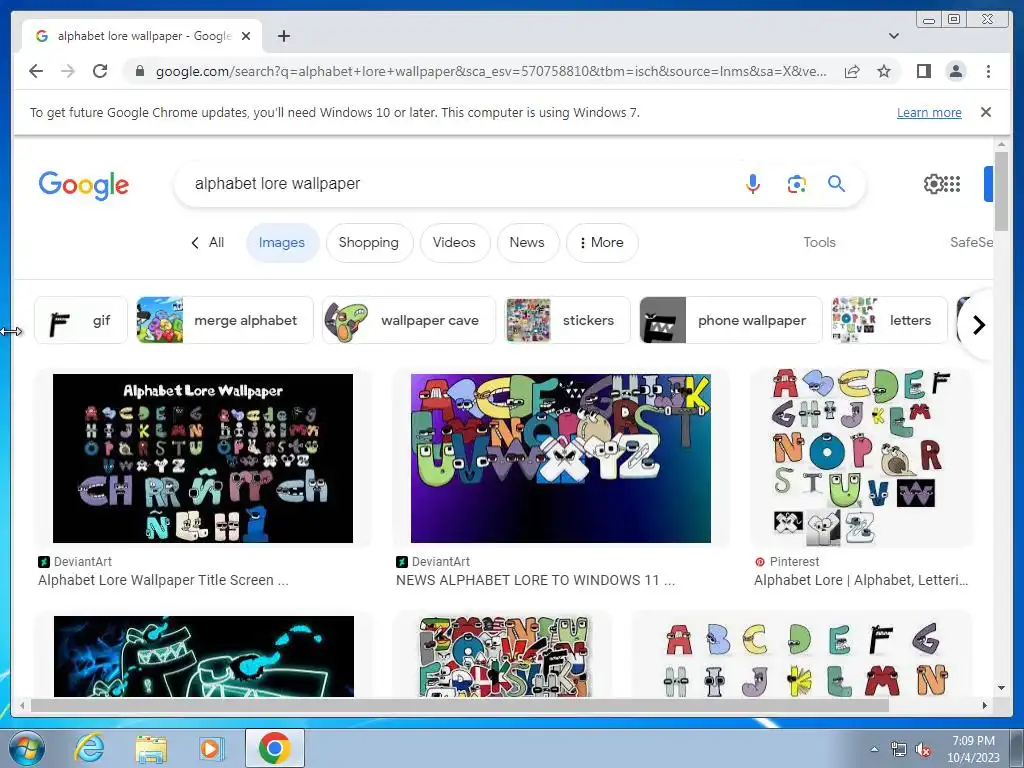Go back with the browser back arrow
Screen dimensions: 1024x768
coord(36,71)
